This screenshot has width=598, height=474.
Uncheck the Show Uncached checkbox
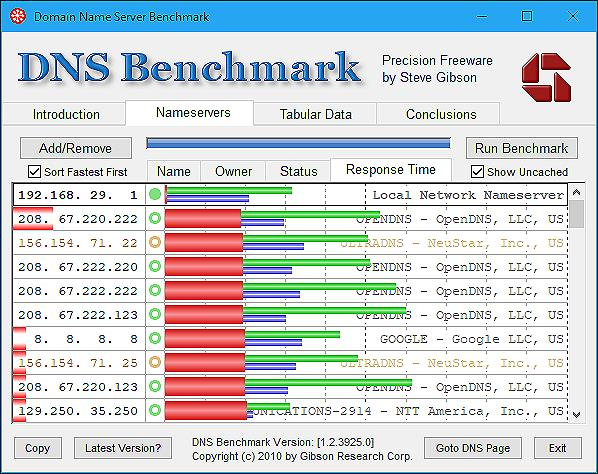(477, 172)
